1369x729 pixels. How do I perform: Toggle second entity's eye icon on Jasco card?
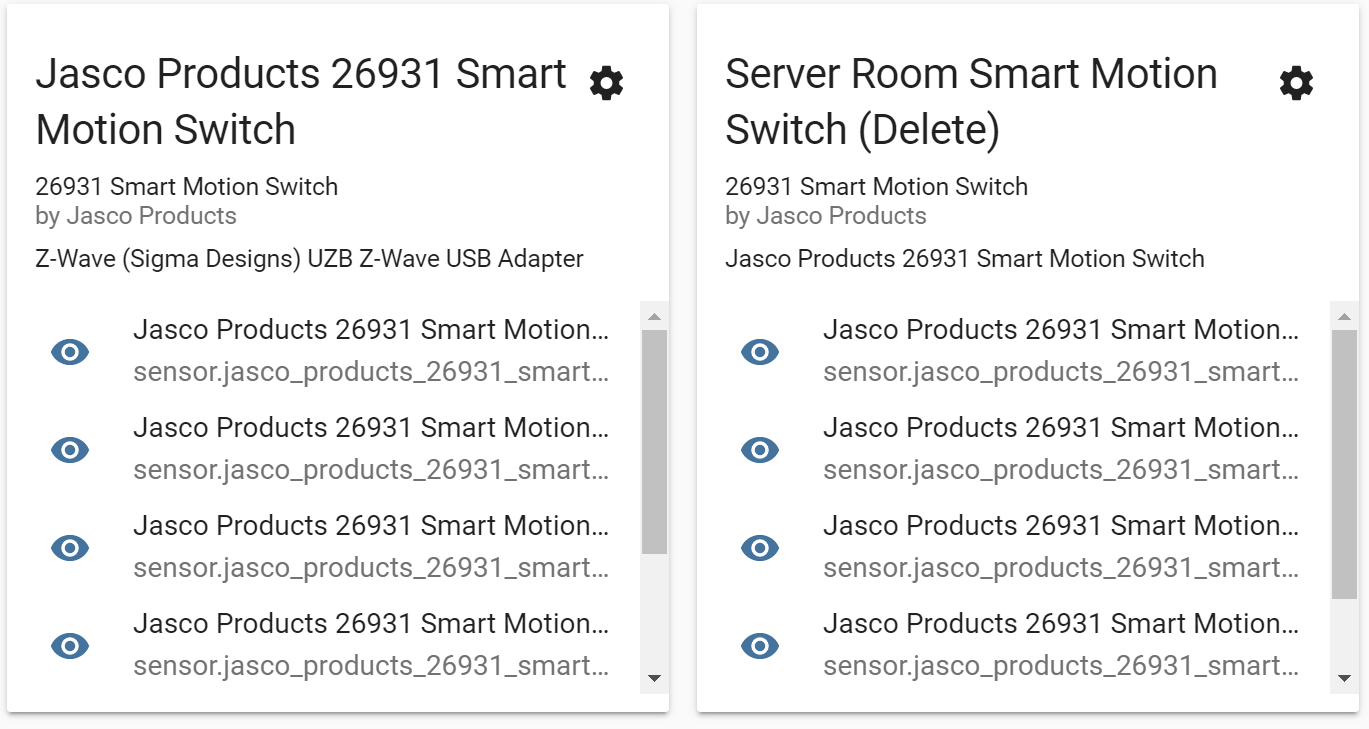click(x=70, y=450)
